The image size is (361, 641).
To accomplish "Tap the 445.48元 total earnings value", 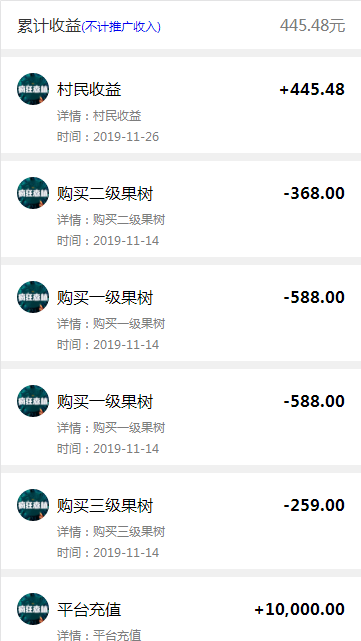I will click(x=312, y=26).
